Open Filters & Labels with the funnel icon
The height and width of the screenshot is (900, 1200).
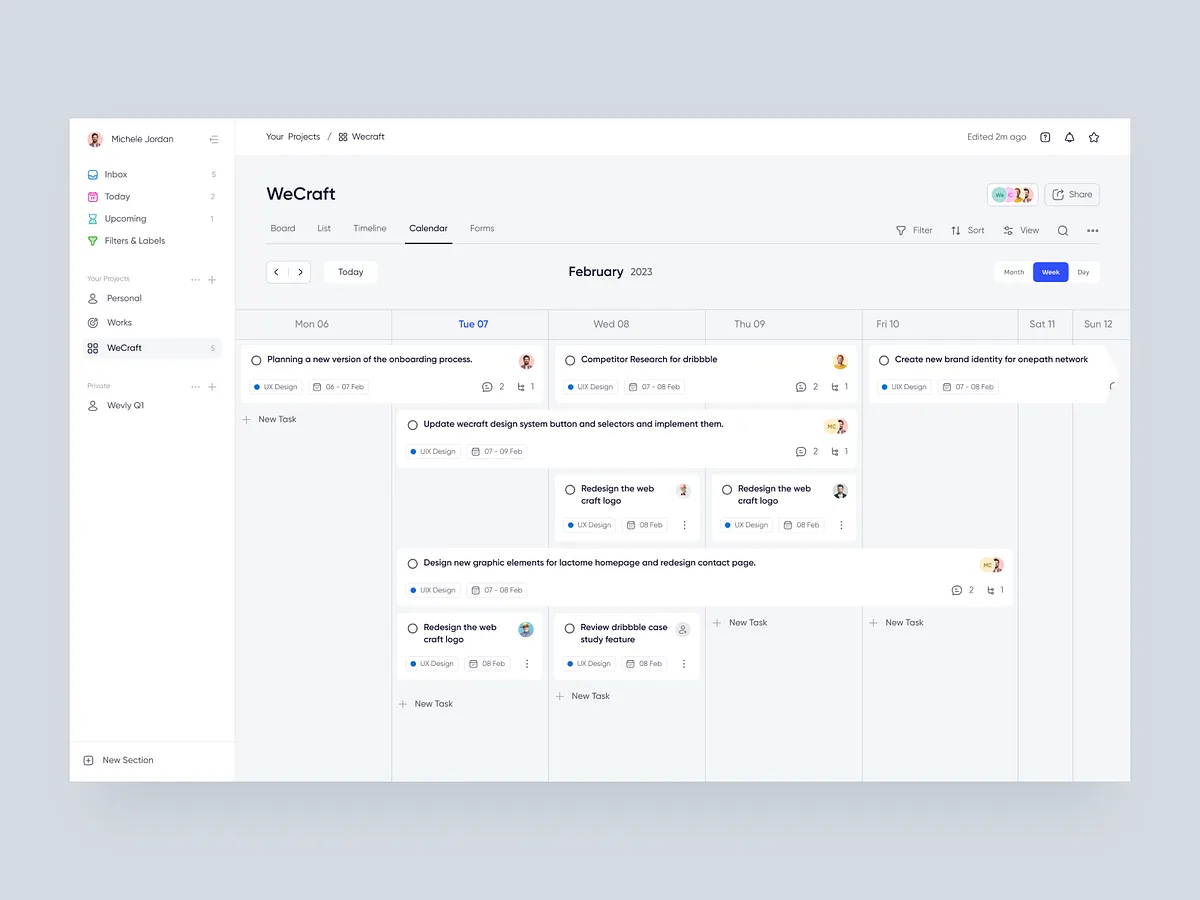click(92, 240)
